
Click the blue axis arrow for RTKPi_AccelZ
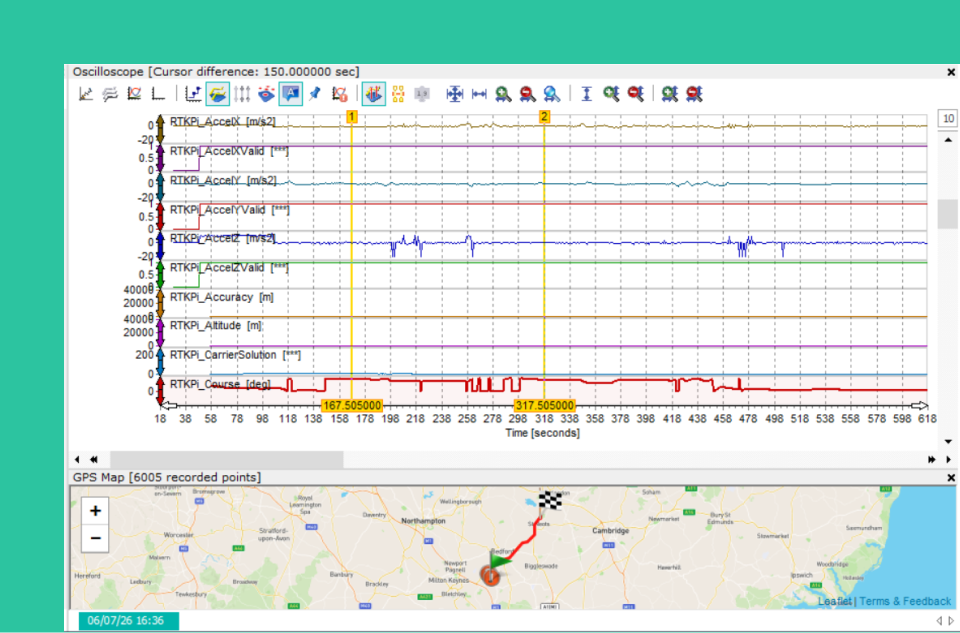point(160,245)
